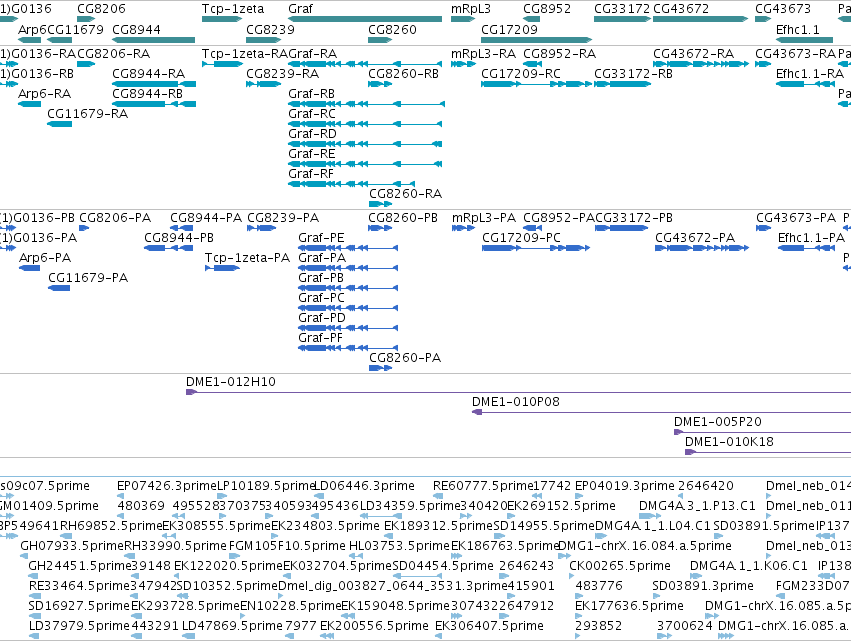
Task: Open the LD06446.3prime EST label
Action: coord(365,486)
